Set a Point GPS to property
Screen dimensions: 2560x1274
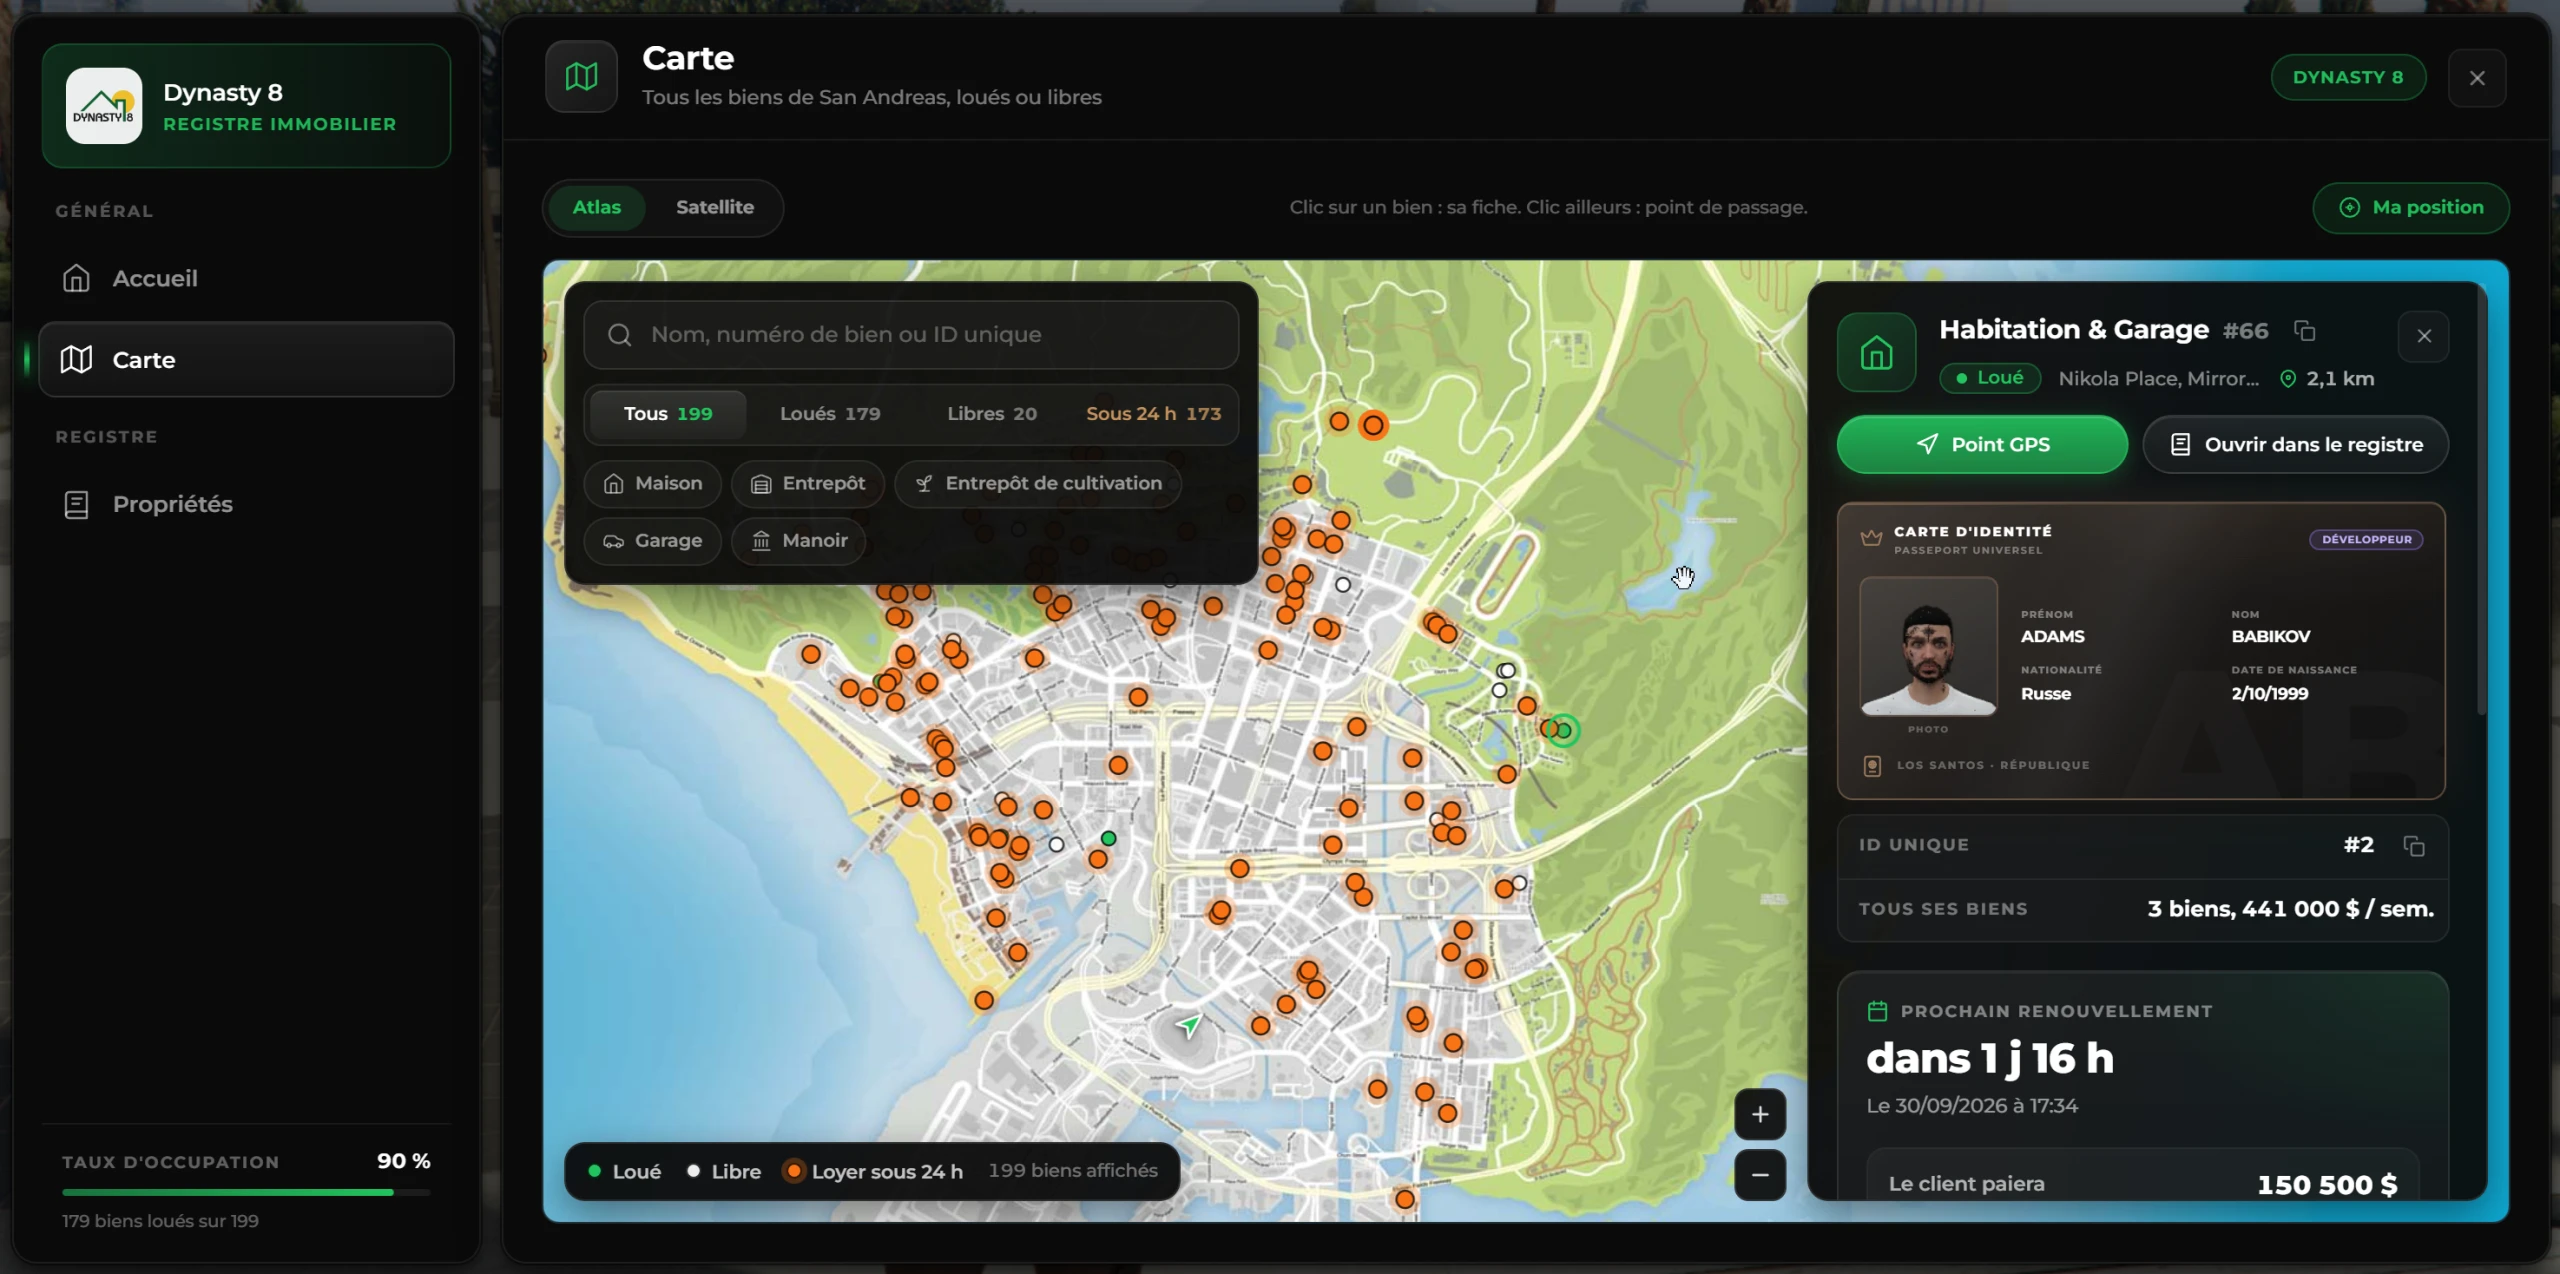click(1982, 444)
